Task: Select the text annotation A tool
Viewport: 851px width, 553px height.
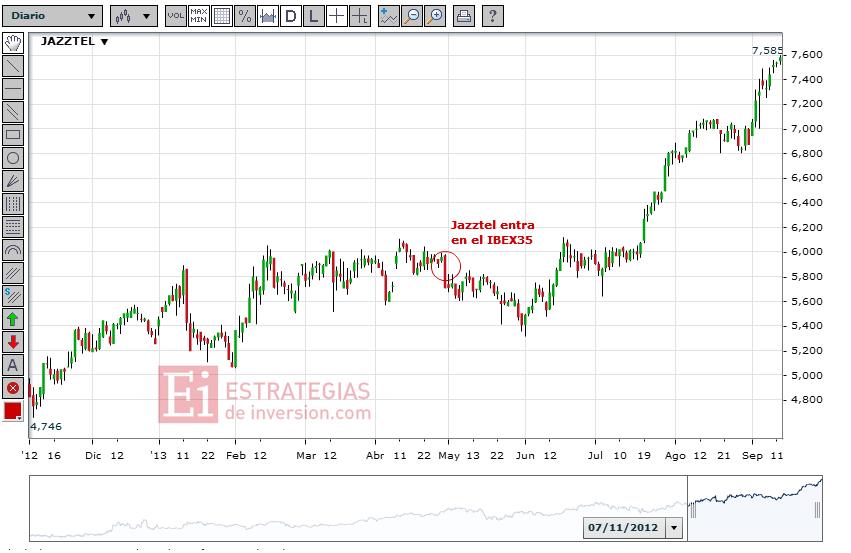Action: point(13,365)
